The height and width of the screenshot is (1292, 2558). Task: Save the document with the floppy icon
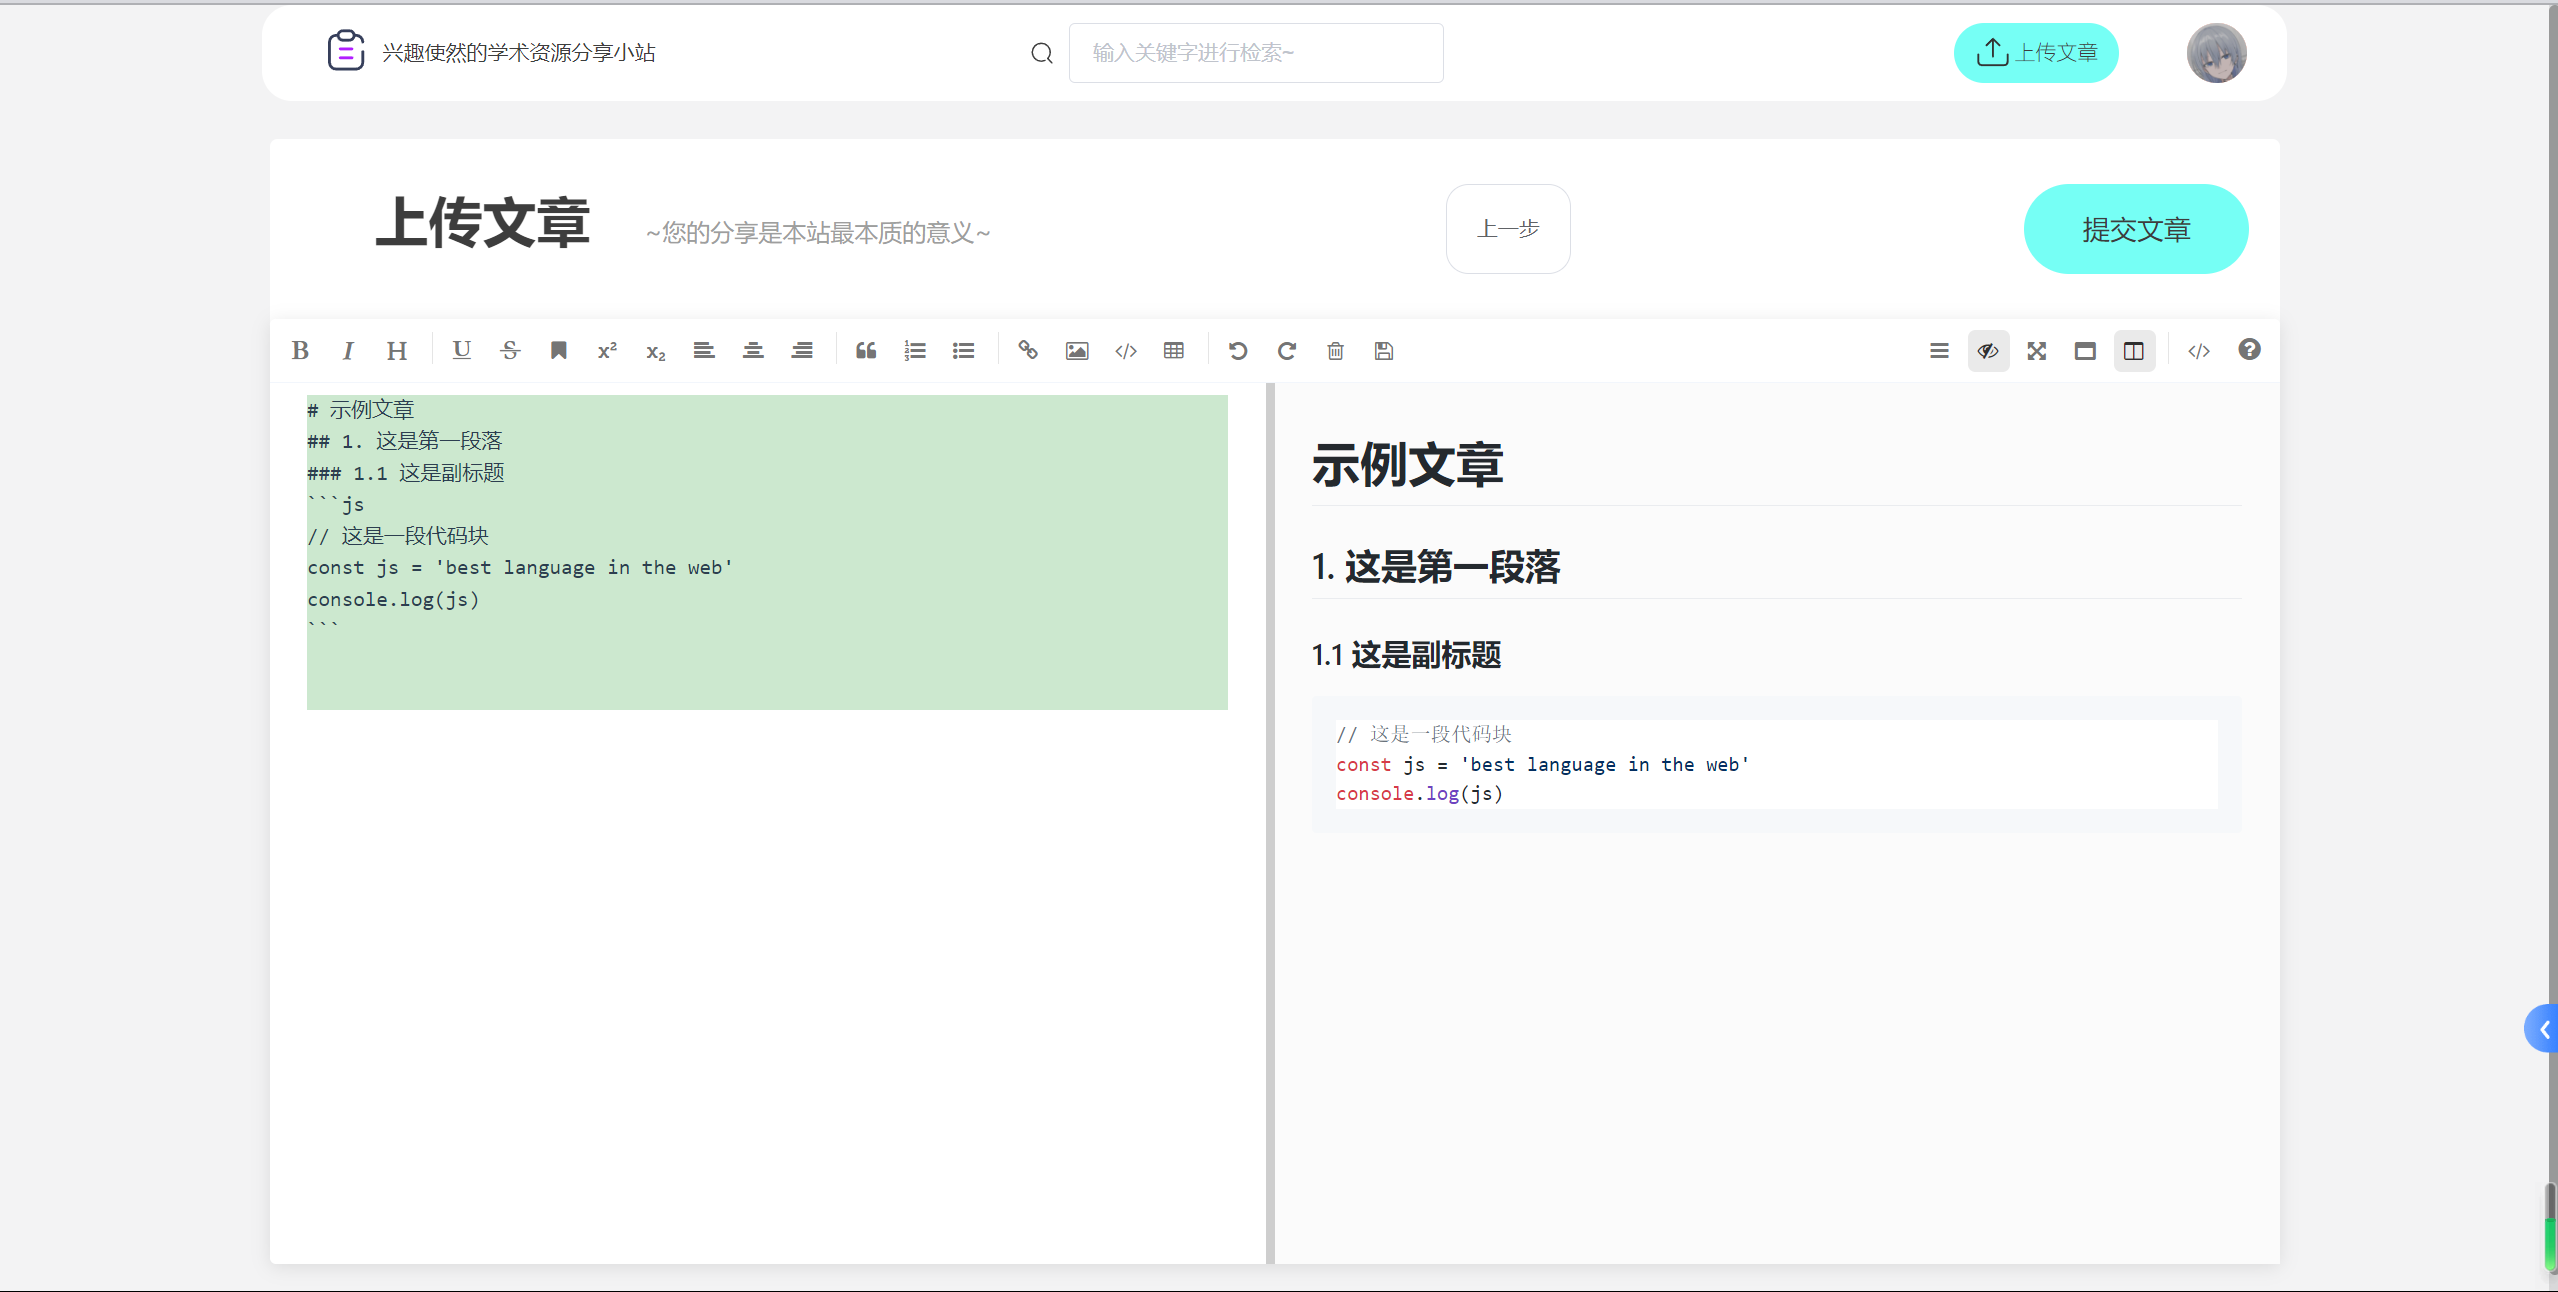pos(1384,351)
